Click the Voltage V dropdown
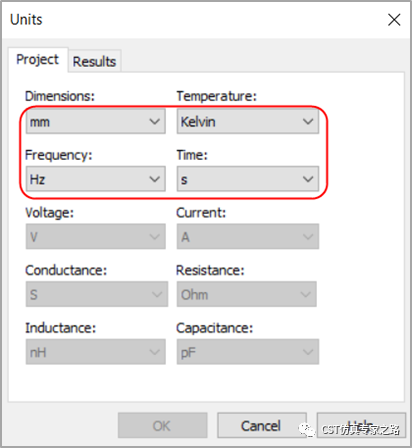412x448 pixels. 96,237
